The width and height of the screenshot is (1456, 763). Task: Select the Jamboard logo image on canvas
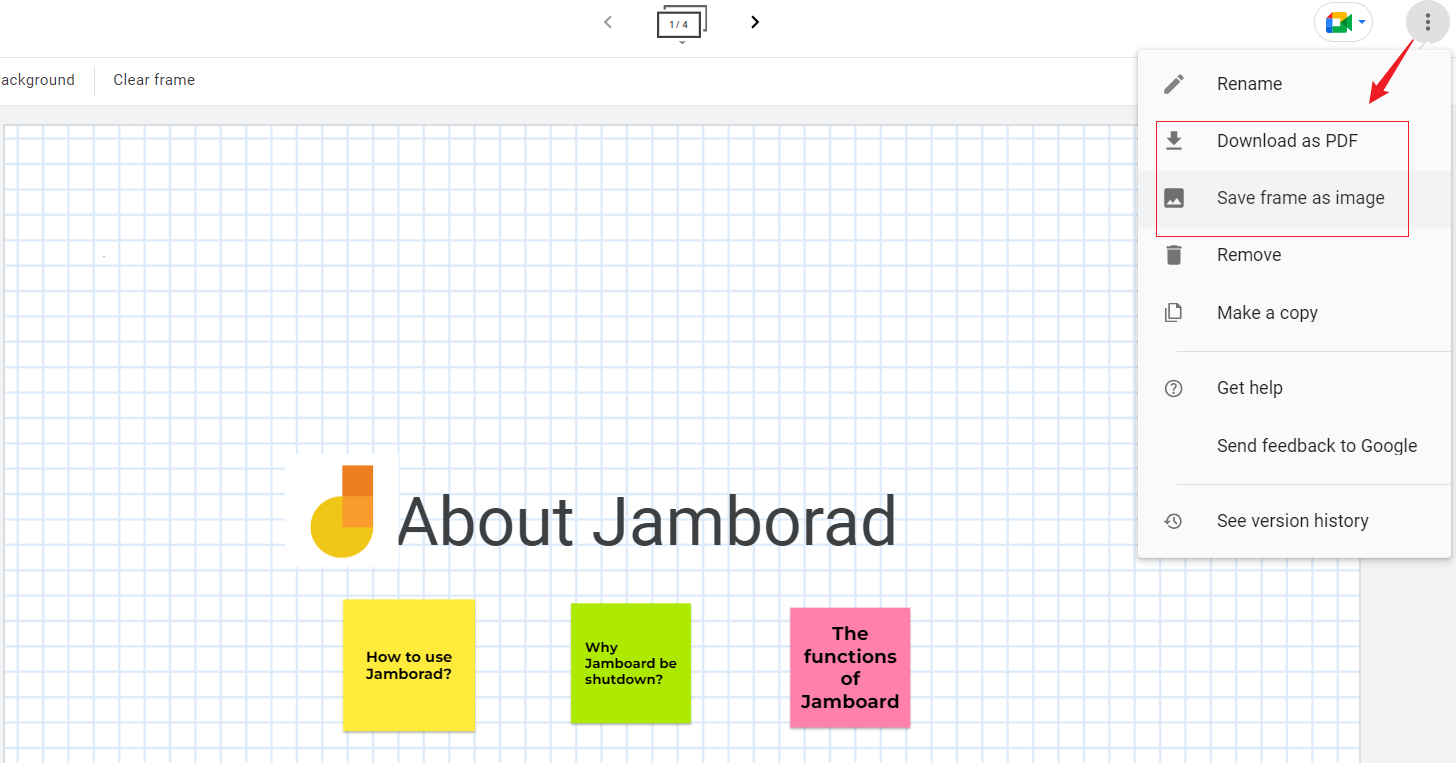(x=342, y=511)
